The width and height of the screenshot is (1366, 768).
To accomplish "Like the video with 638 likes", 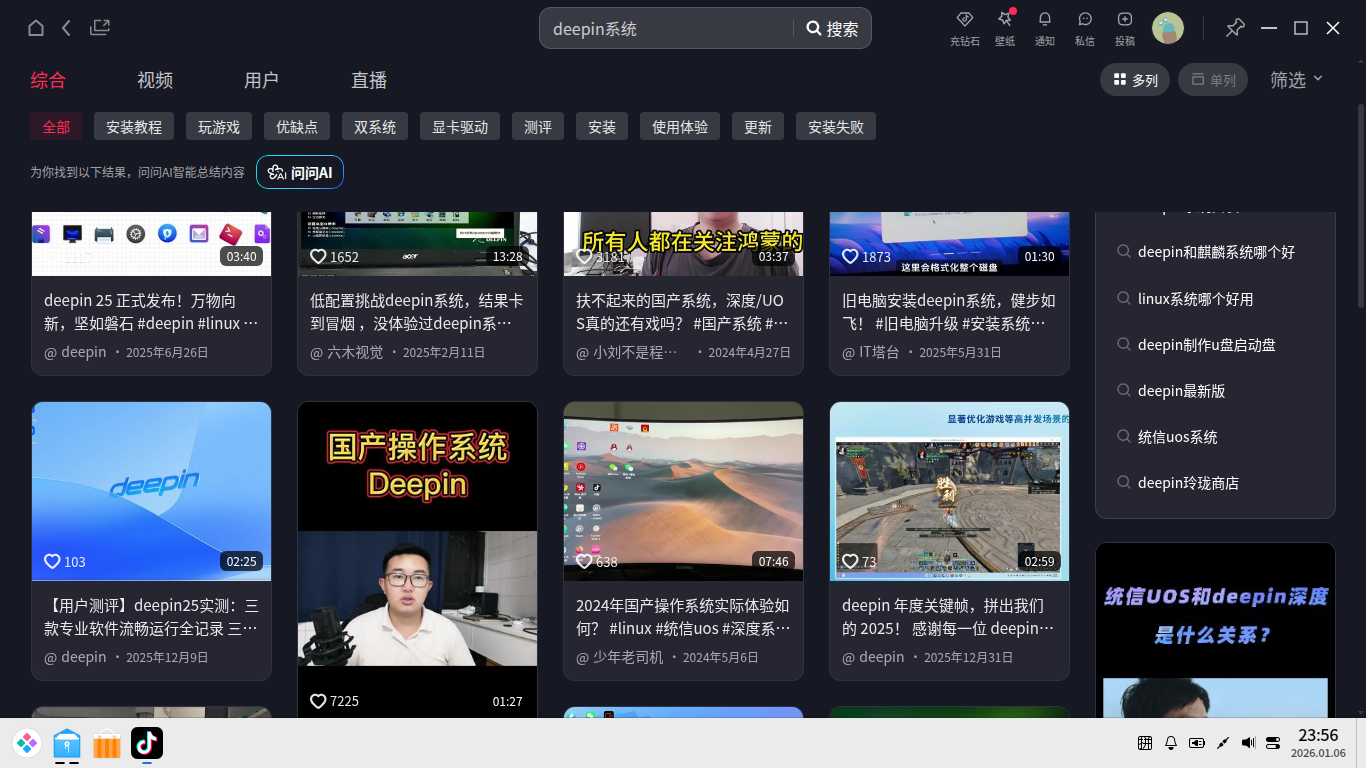I will point(584,562).
